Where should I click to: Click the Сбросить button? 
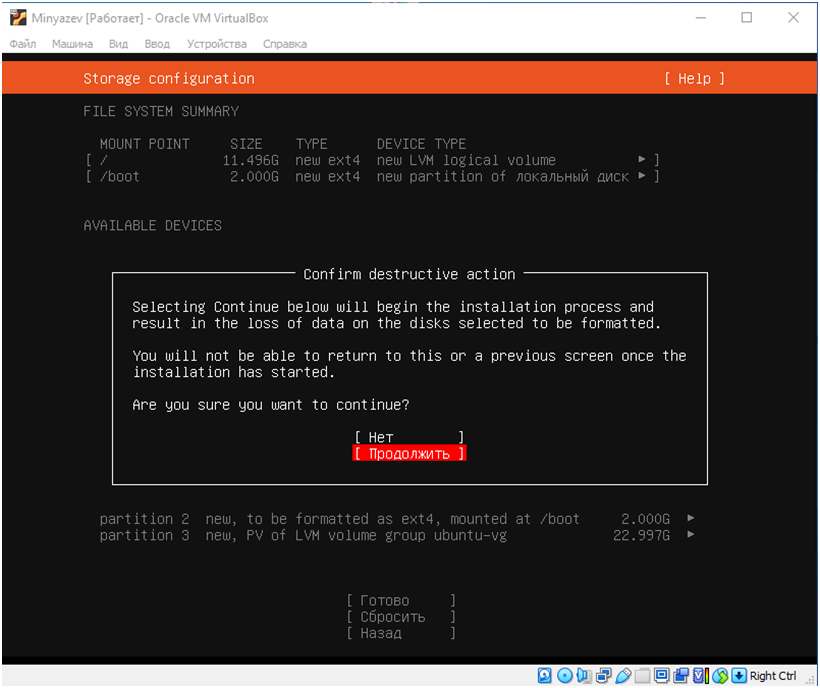click(401, 617)
